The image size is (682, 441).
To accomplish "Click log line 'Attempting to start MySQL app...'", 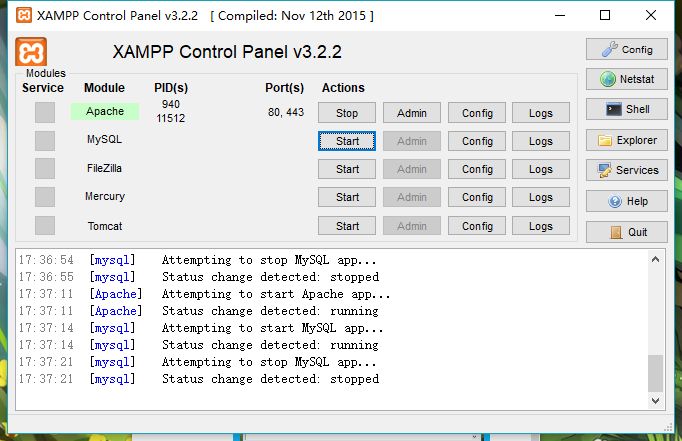I will tap(272, 328).
